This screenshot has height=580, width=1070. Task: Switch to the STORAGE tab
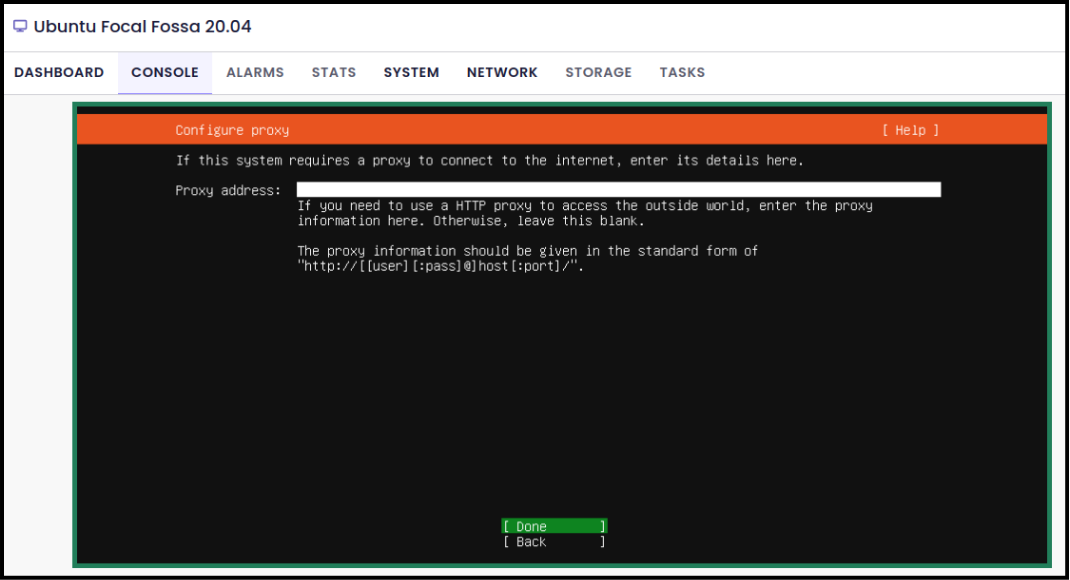tap(598, 72)
